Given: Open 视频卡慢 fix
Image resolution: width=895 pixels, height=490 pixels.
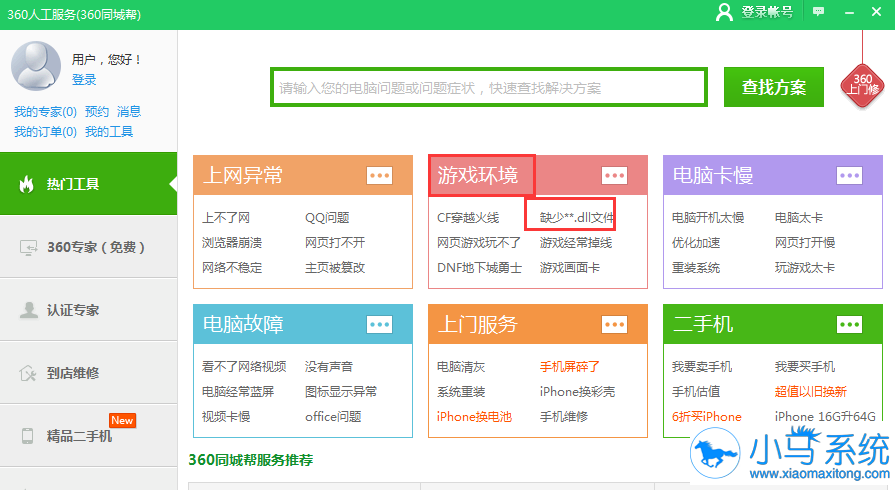Looking at the screenshot, I should tap(226, 417).
